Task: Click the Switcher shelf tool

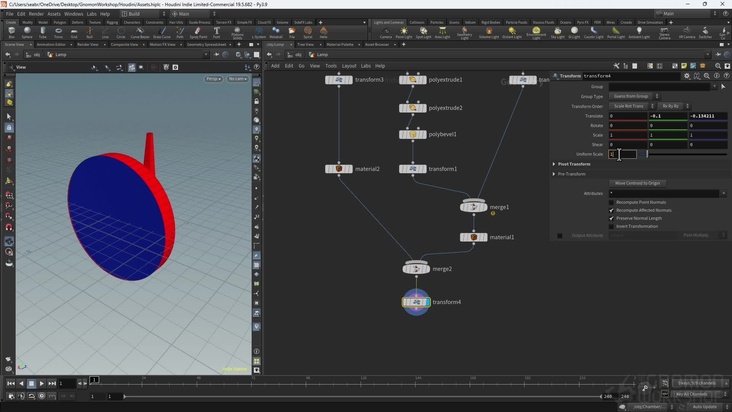Action: pos(705,32)
